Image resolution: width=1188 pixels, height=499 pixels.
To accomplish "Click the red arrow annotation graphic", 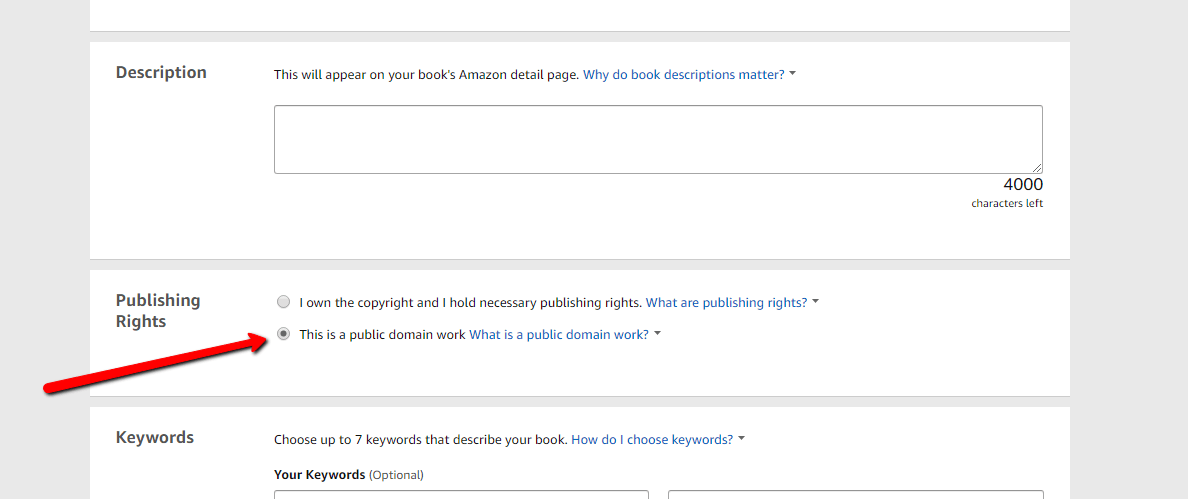I will [156, 364].
